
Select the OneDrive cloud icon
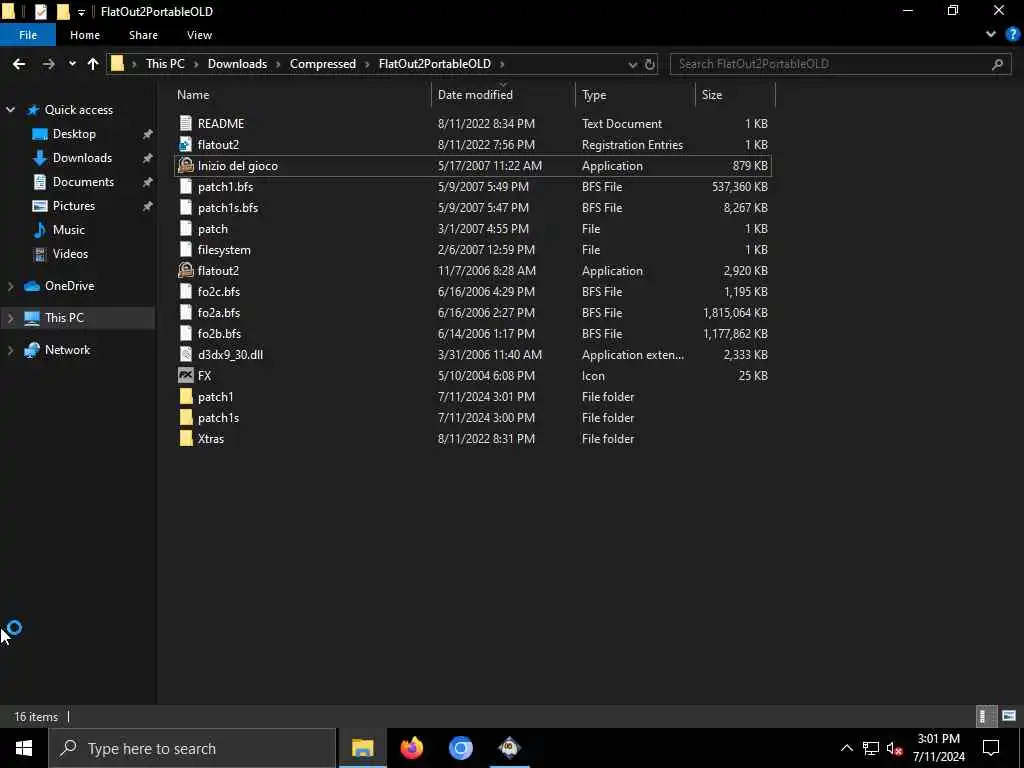[x=31, y=286]
